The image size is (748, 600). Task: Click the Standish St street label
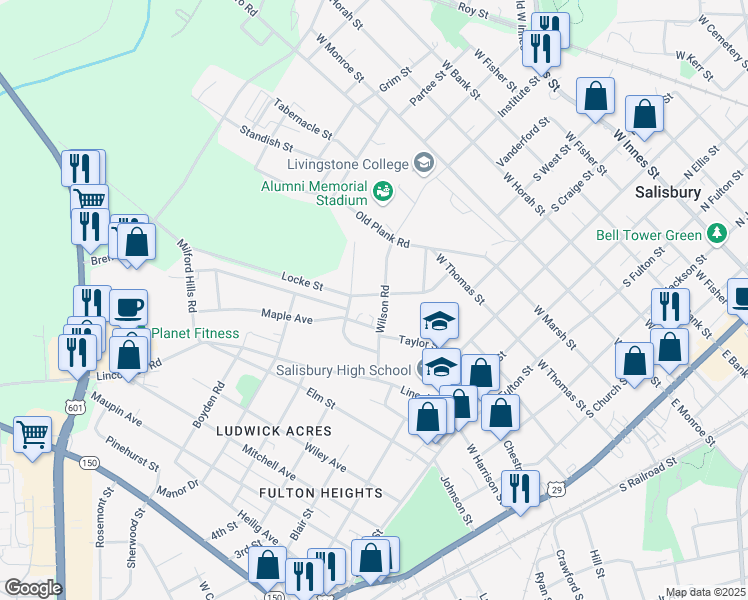[266, 138]
